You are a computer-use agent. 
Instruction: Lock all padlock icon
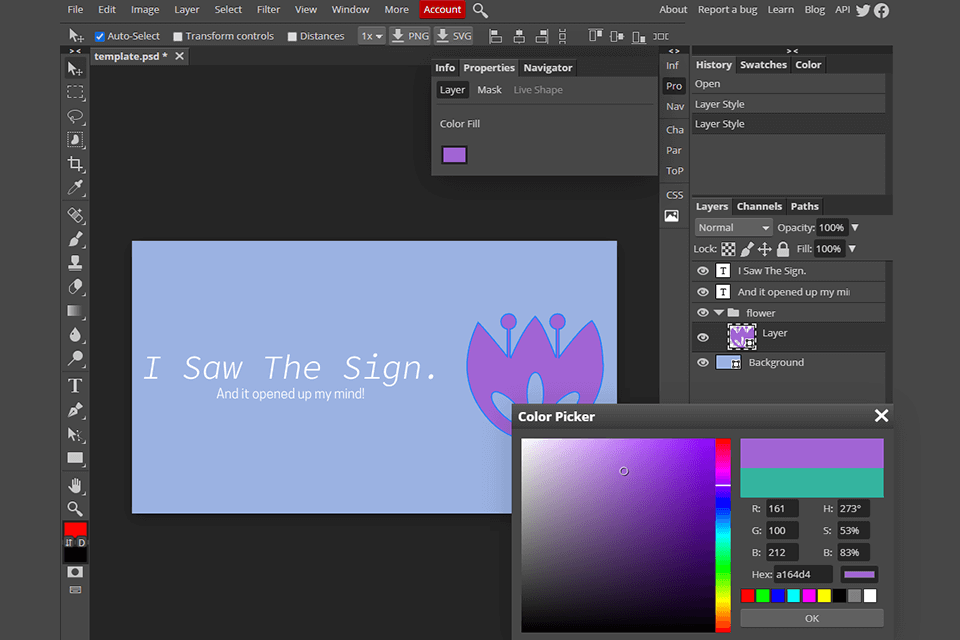coord(783,249)
